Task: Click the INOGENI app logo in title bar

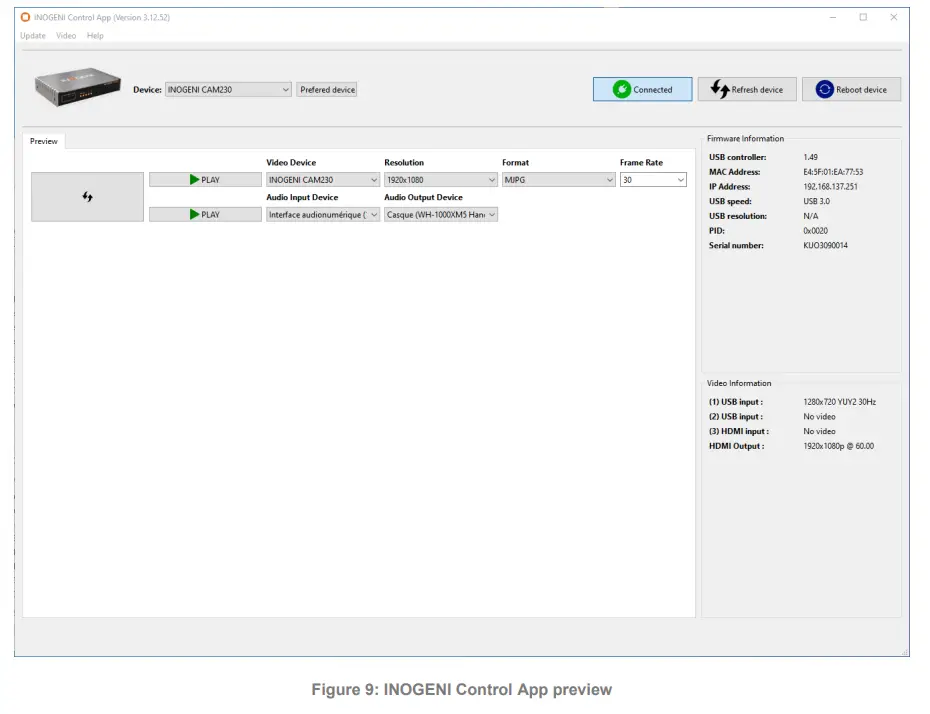Action: [25, 17]
